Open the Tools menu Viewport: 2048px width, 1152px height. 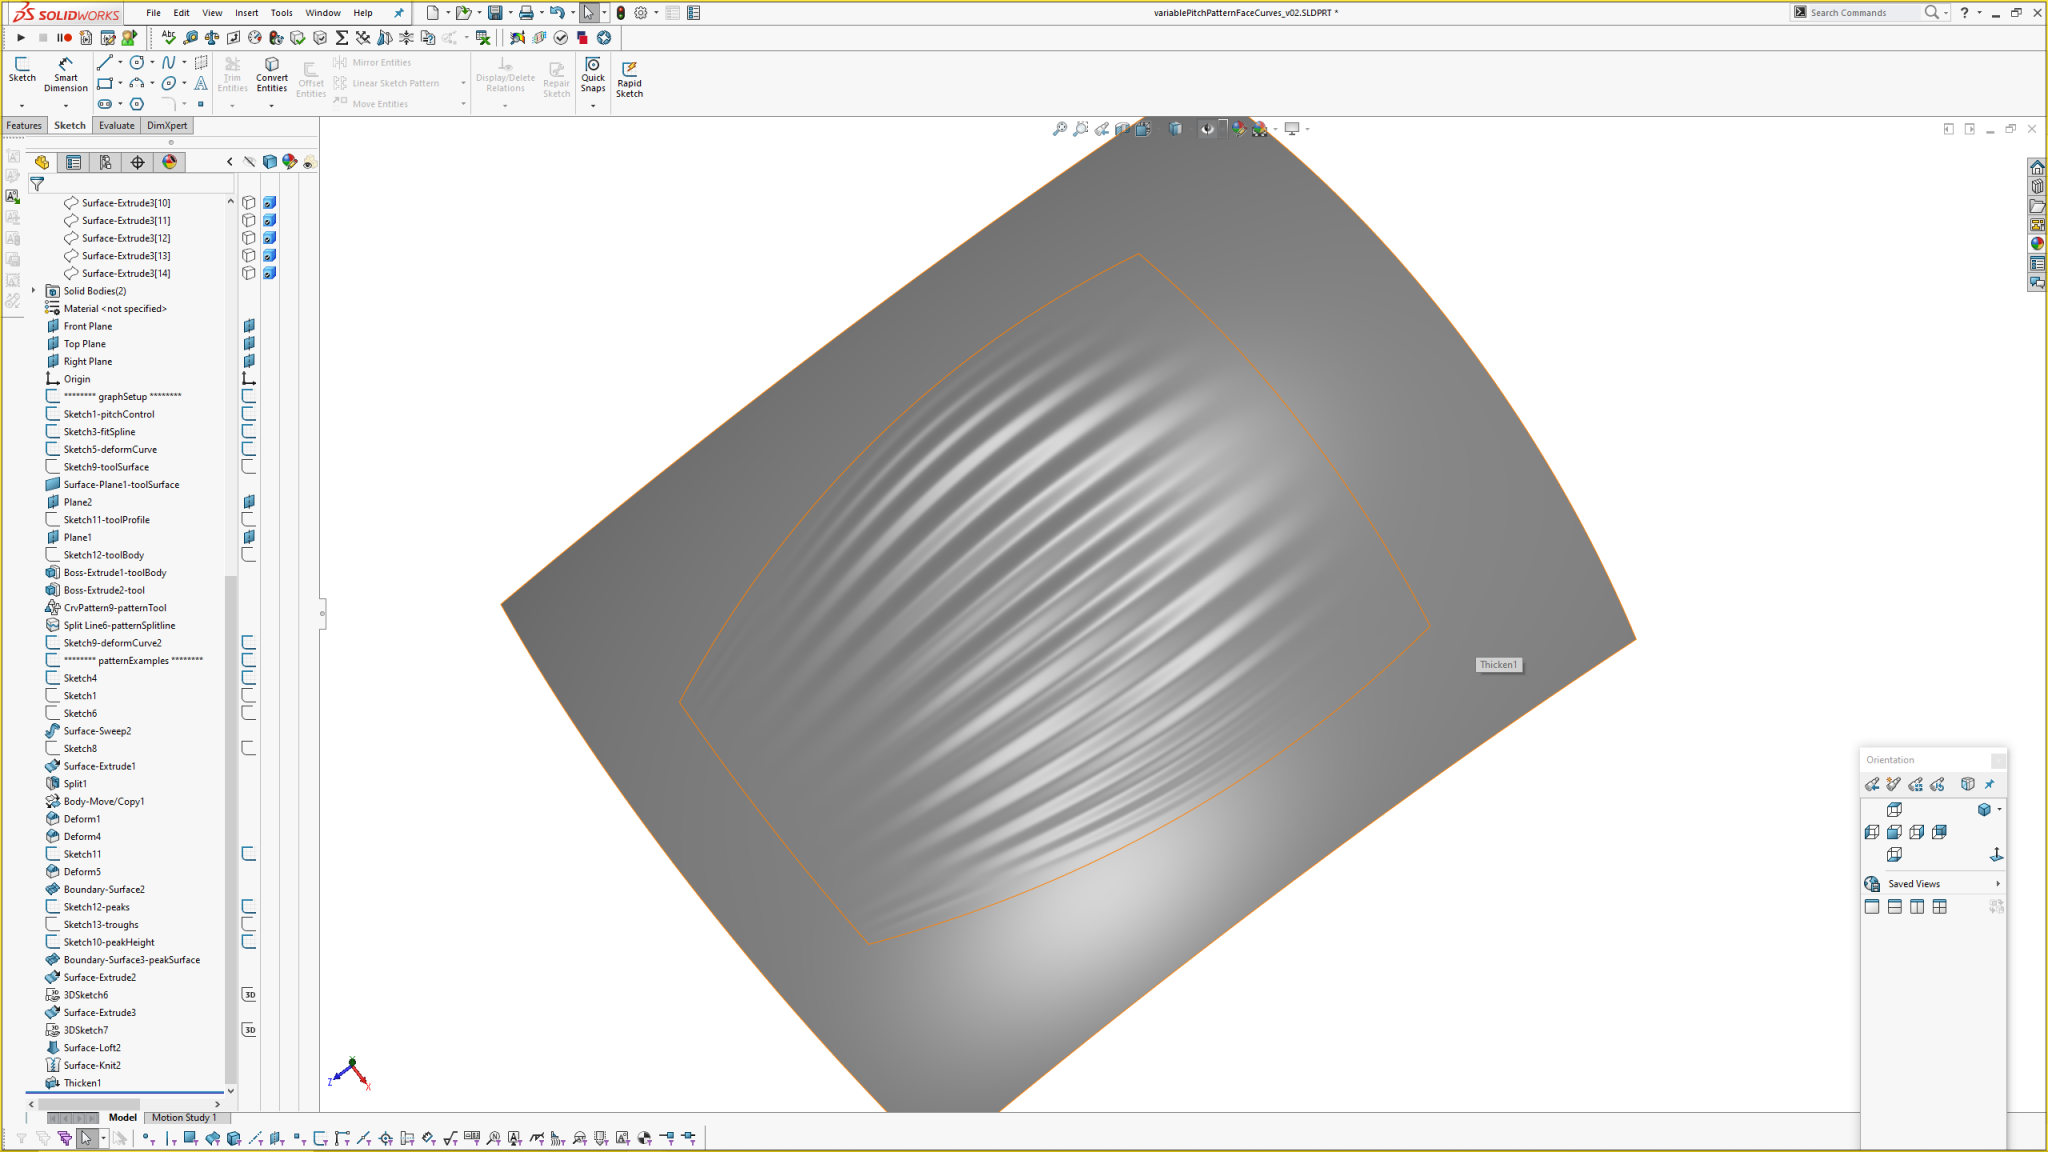coord(282,13)
